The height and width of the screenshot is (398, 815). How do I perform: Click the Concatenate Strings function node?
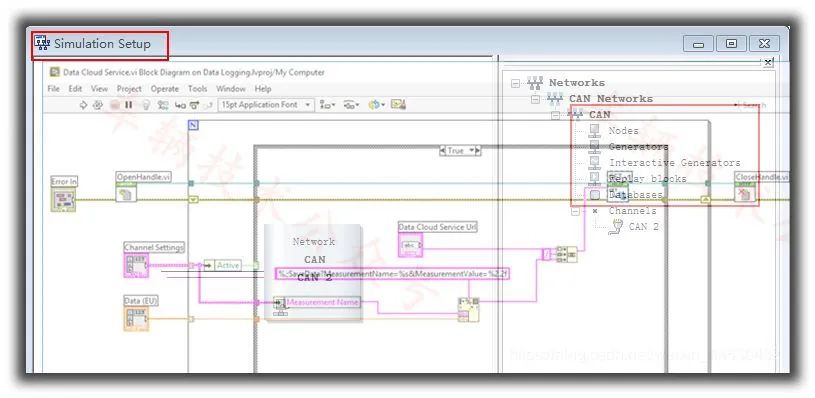pyautogui.click(x=566, y=255)
